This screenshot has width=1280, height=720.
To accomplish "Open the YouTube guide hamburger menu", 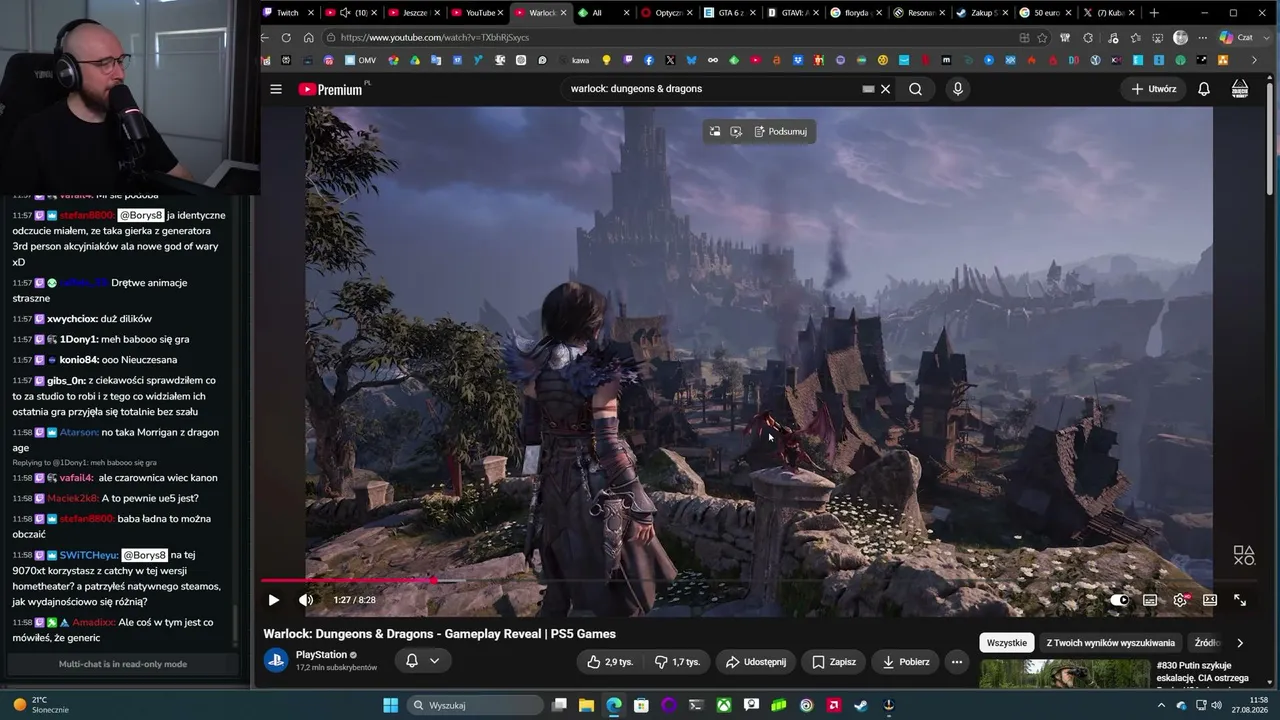I will (276, 89).
